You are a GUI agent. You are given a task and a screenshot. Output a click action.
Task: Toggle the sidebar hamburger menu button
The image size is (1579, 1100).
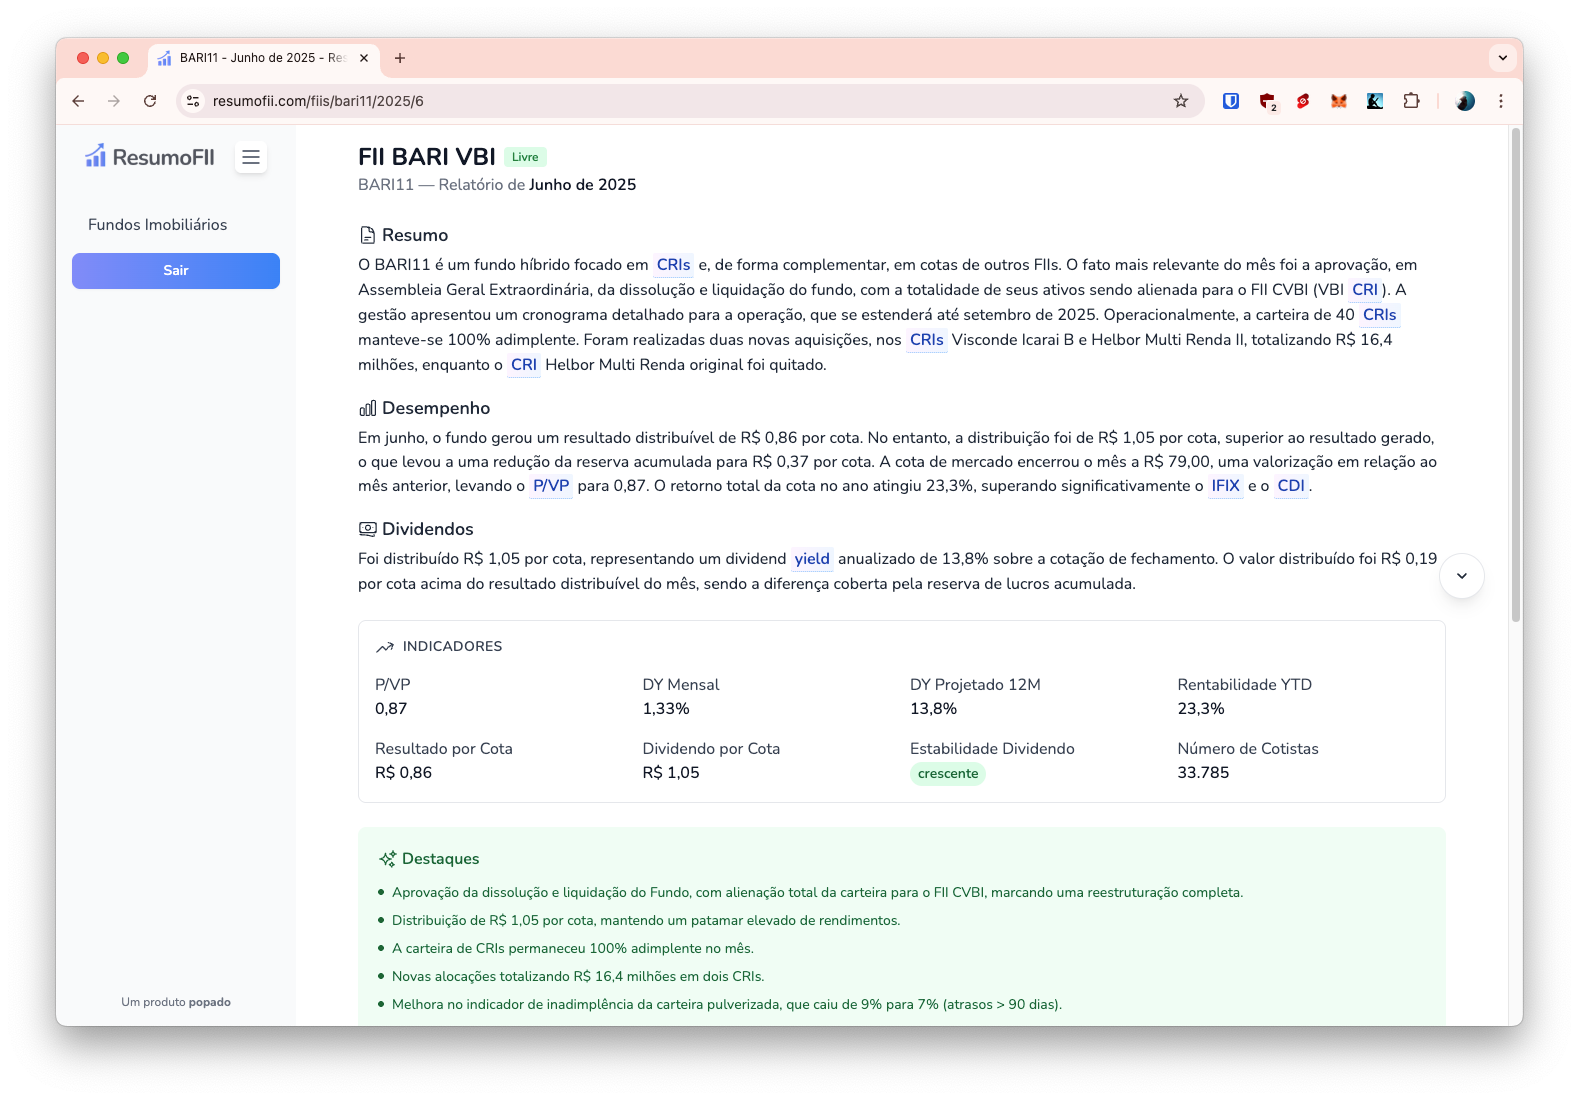(x=251, y=157)
